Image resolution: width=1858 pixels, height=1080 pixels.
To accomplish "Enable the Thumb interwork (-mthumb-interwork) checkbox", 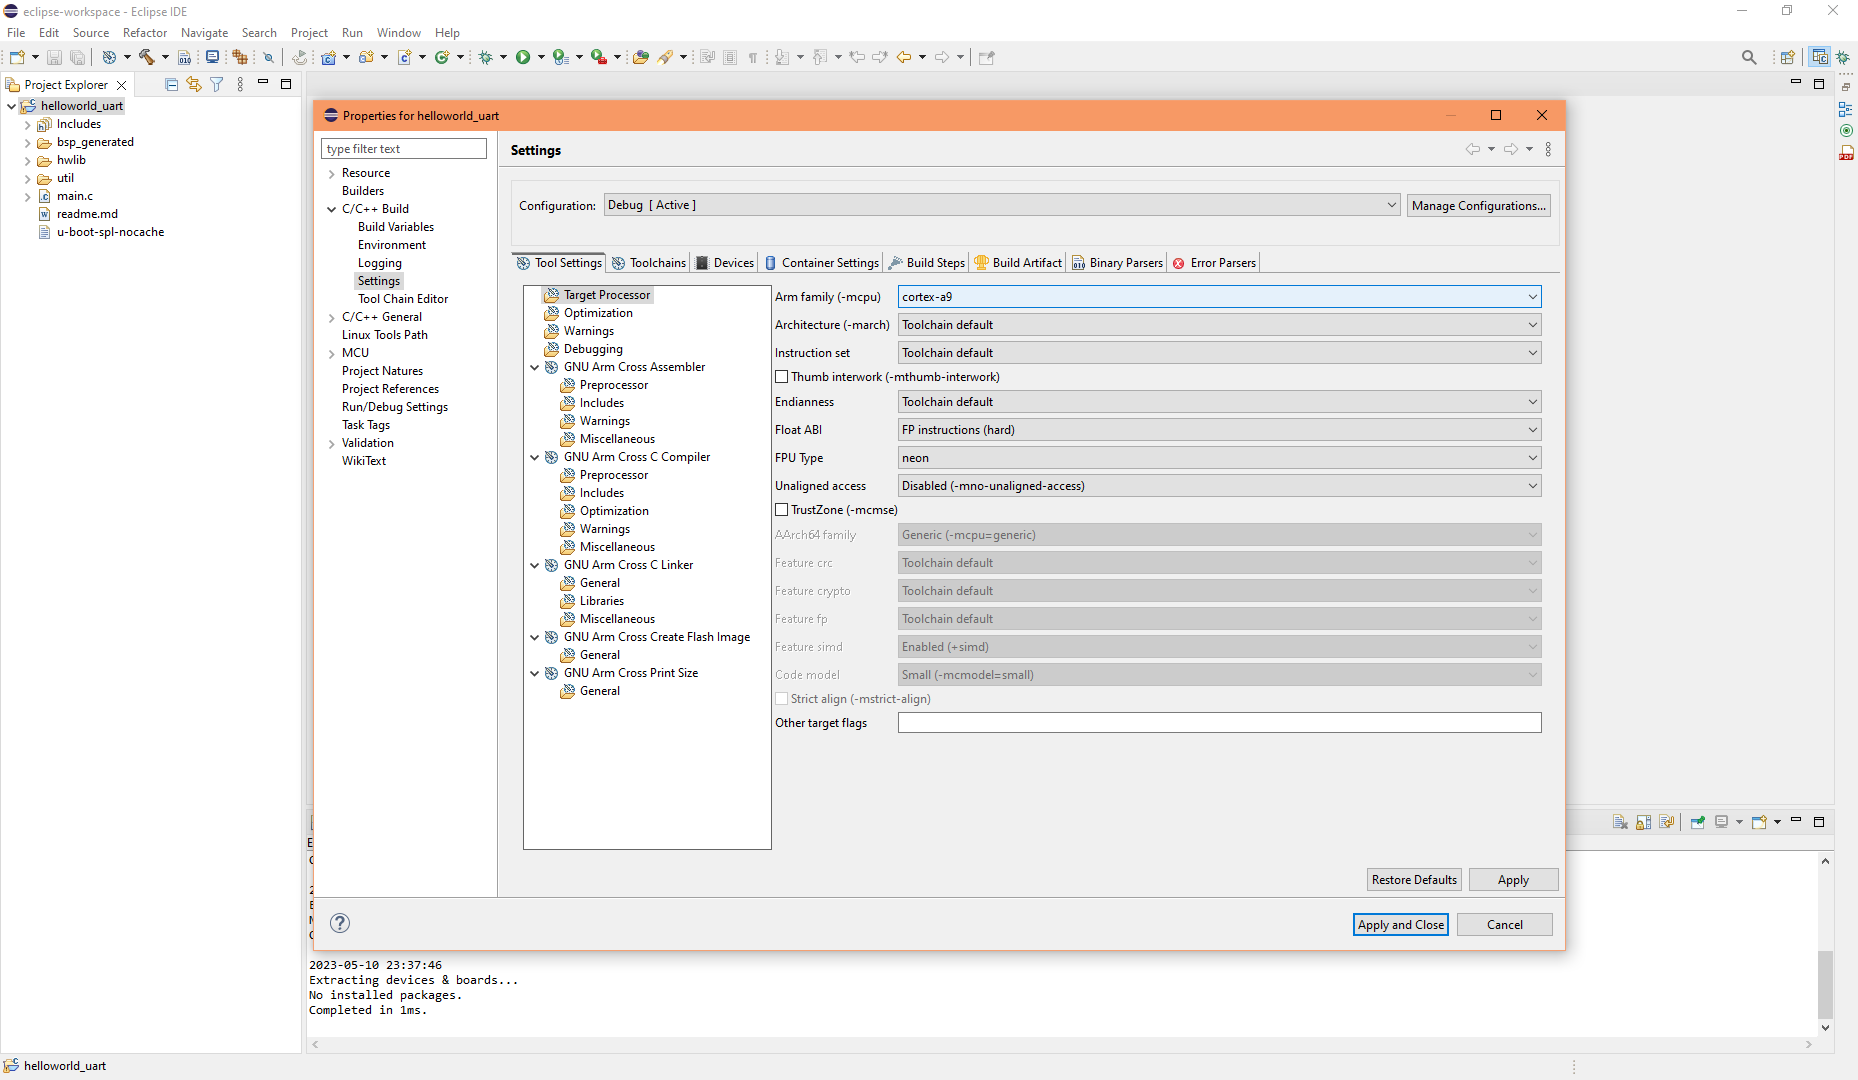I will click(782, 377).
